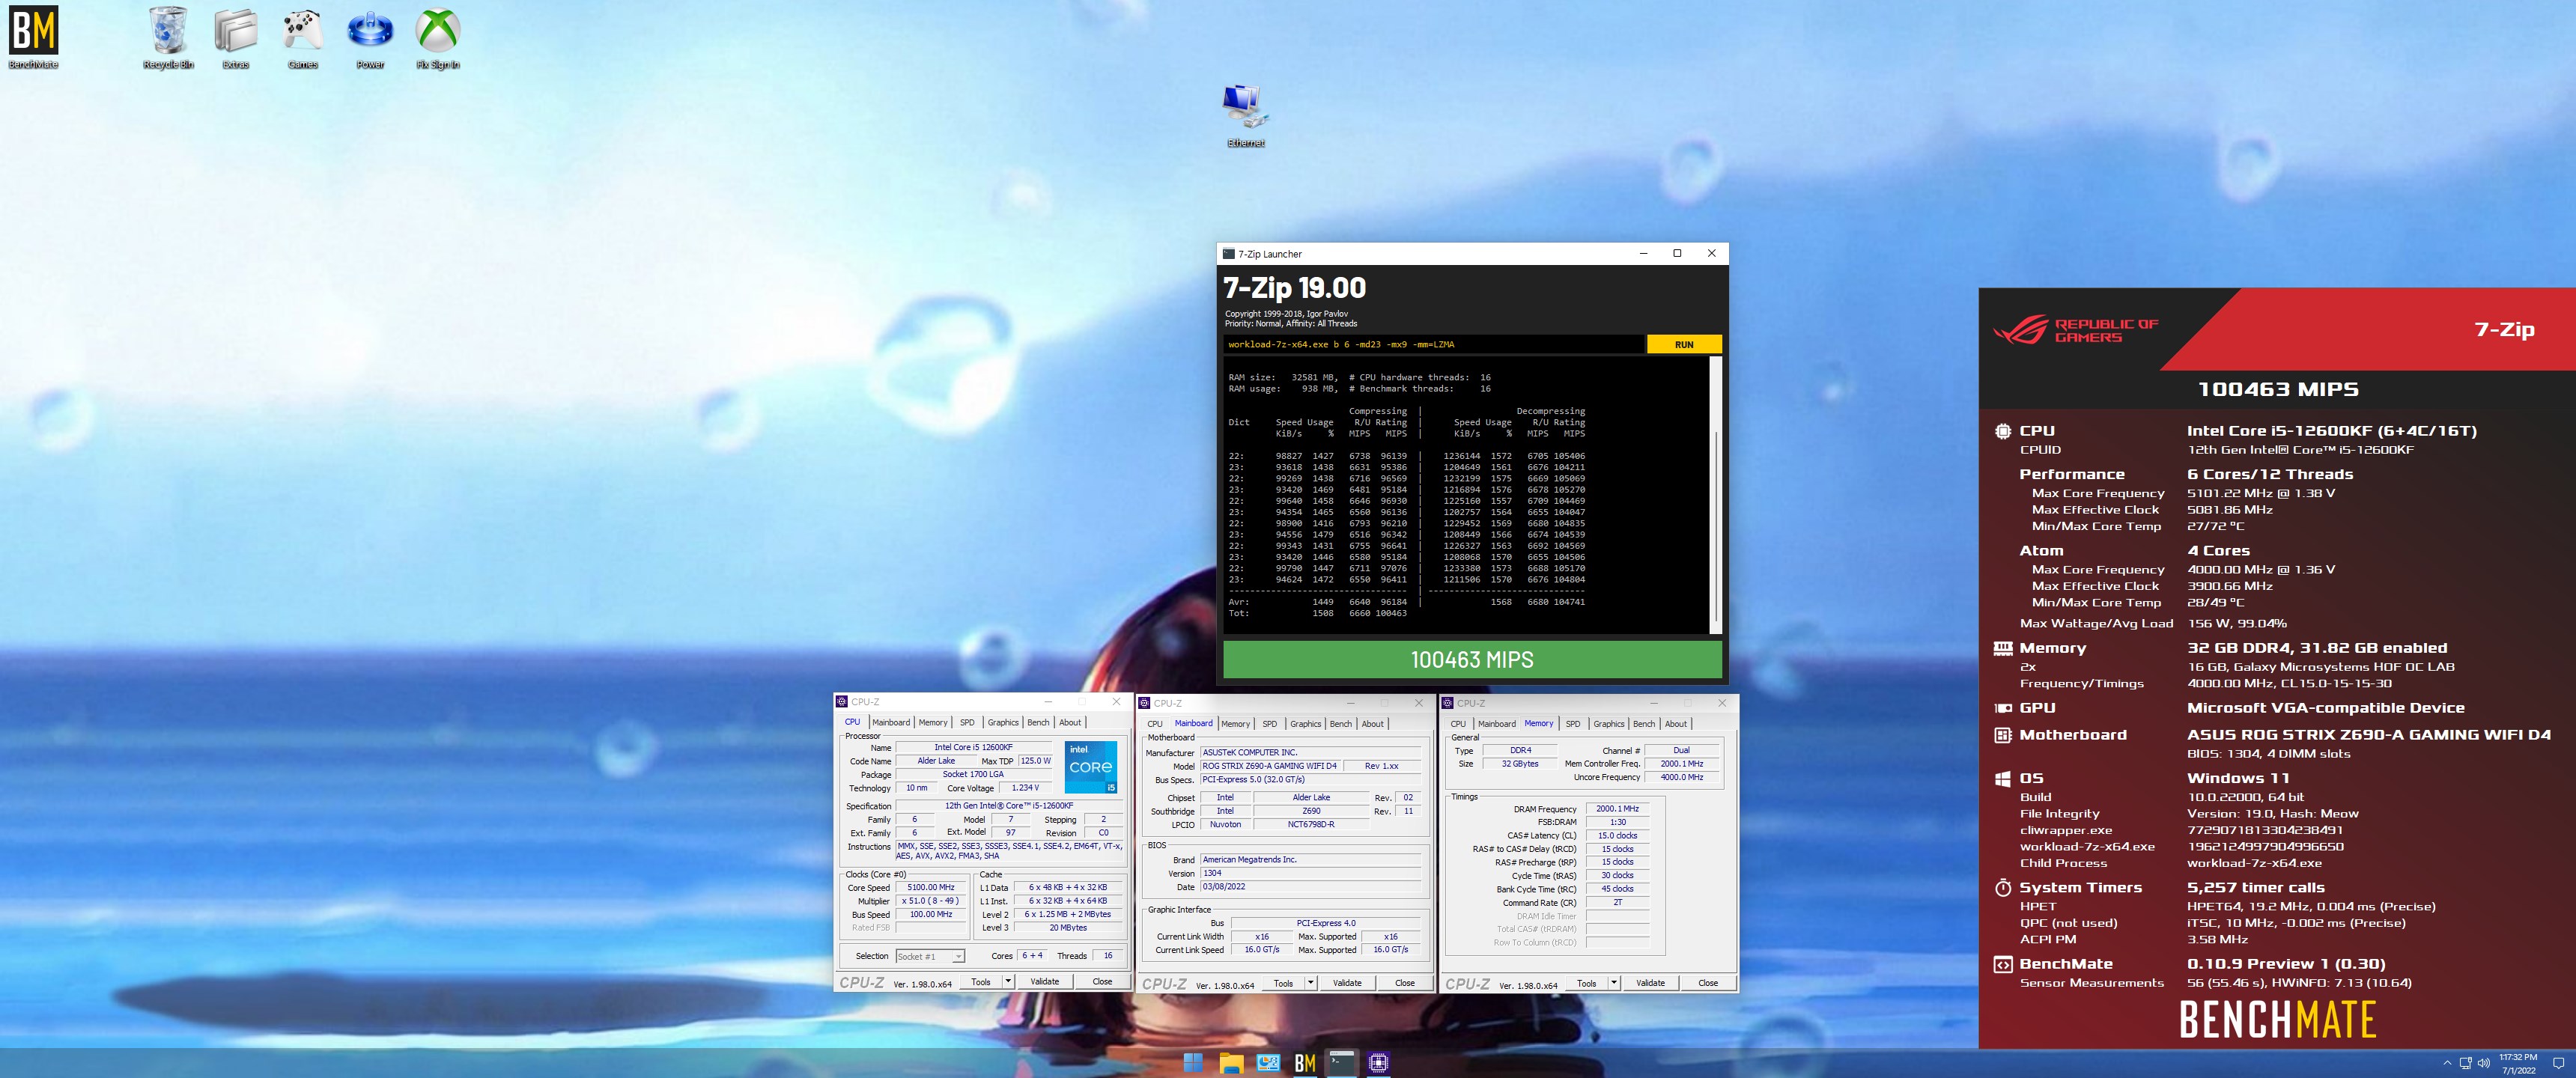The image size is (2576, 1078).
Task: Switch to the CPU-Z taskbar icon
Action: click(x=1379, y=1063)
